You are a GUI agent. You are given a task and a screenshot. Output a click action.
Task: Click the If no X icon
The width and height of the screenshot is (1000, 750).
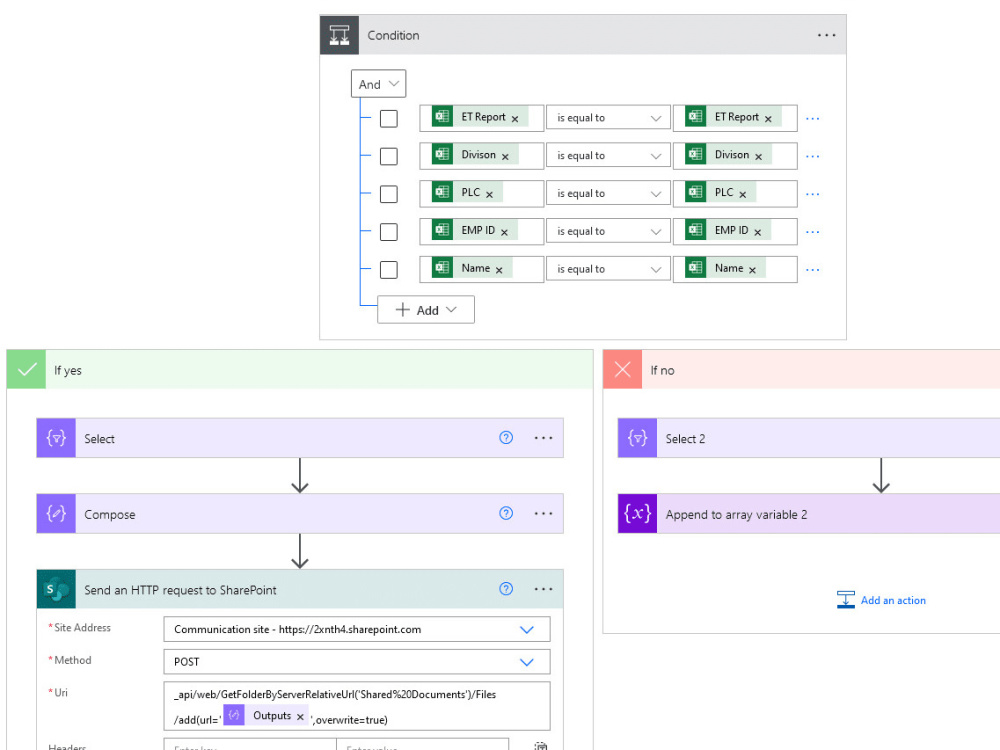[622, 369]
